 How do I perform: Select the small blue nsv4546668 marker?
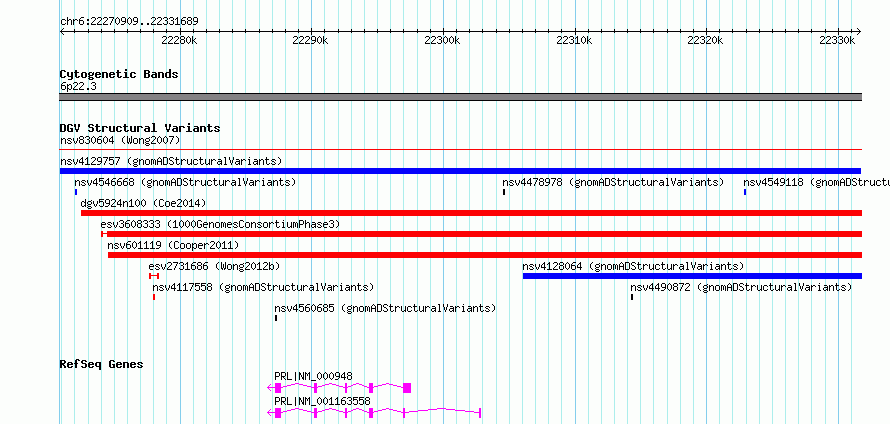tap(75, 192)
